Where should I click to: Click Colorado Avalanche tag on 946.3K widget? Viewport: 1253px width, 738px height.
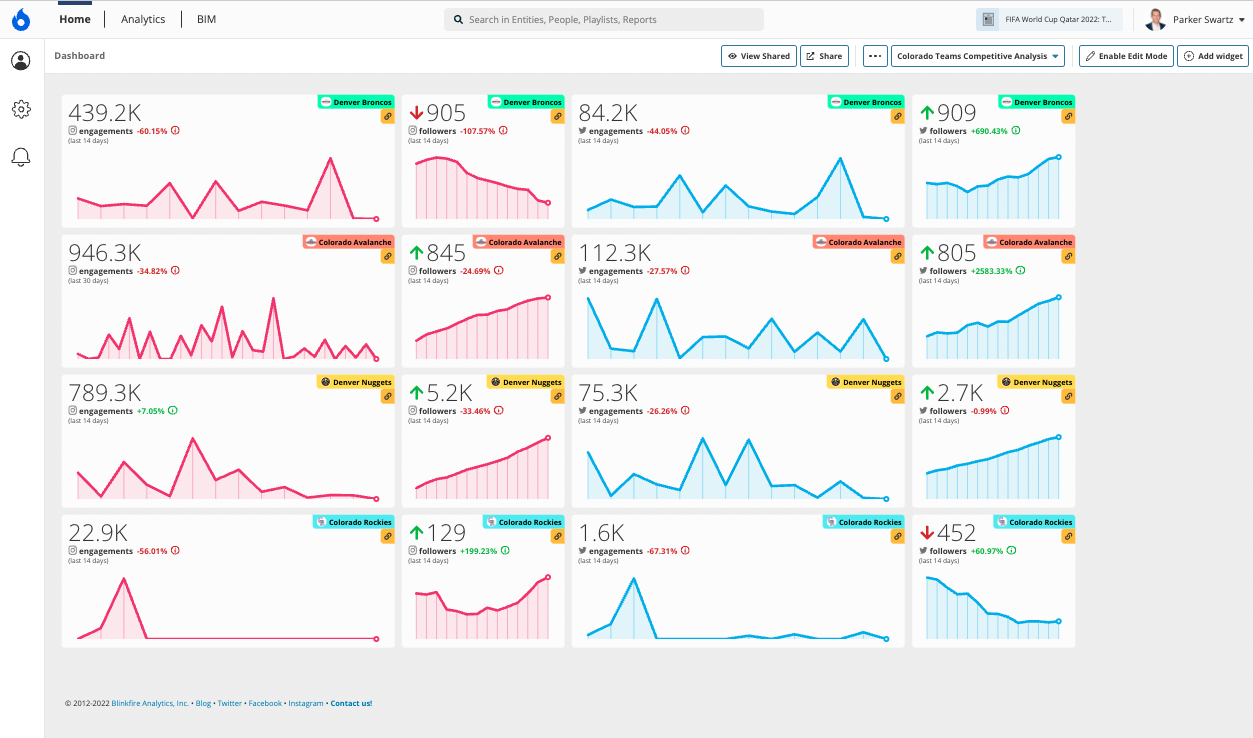[x=348, y=242]
